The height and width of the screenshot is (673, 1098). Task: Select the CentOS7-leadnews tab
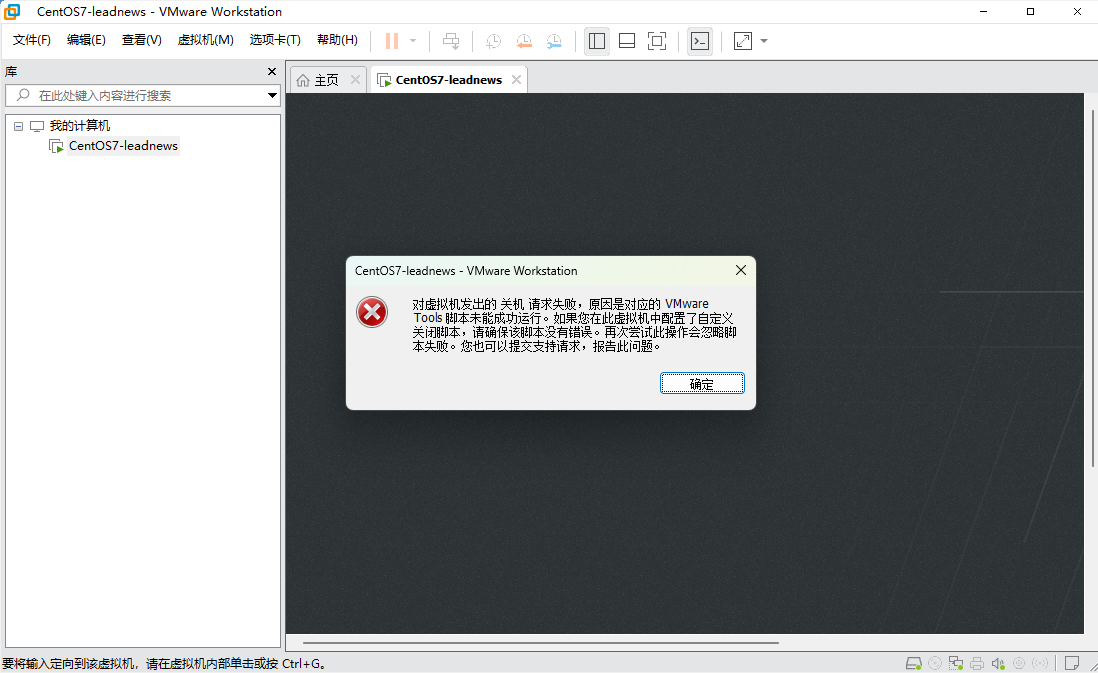449,80
